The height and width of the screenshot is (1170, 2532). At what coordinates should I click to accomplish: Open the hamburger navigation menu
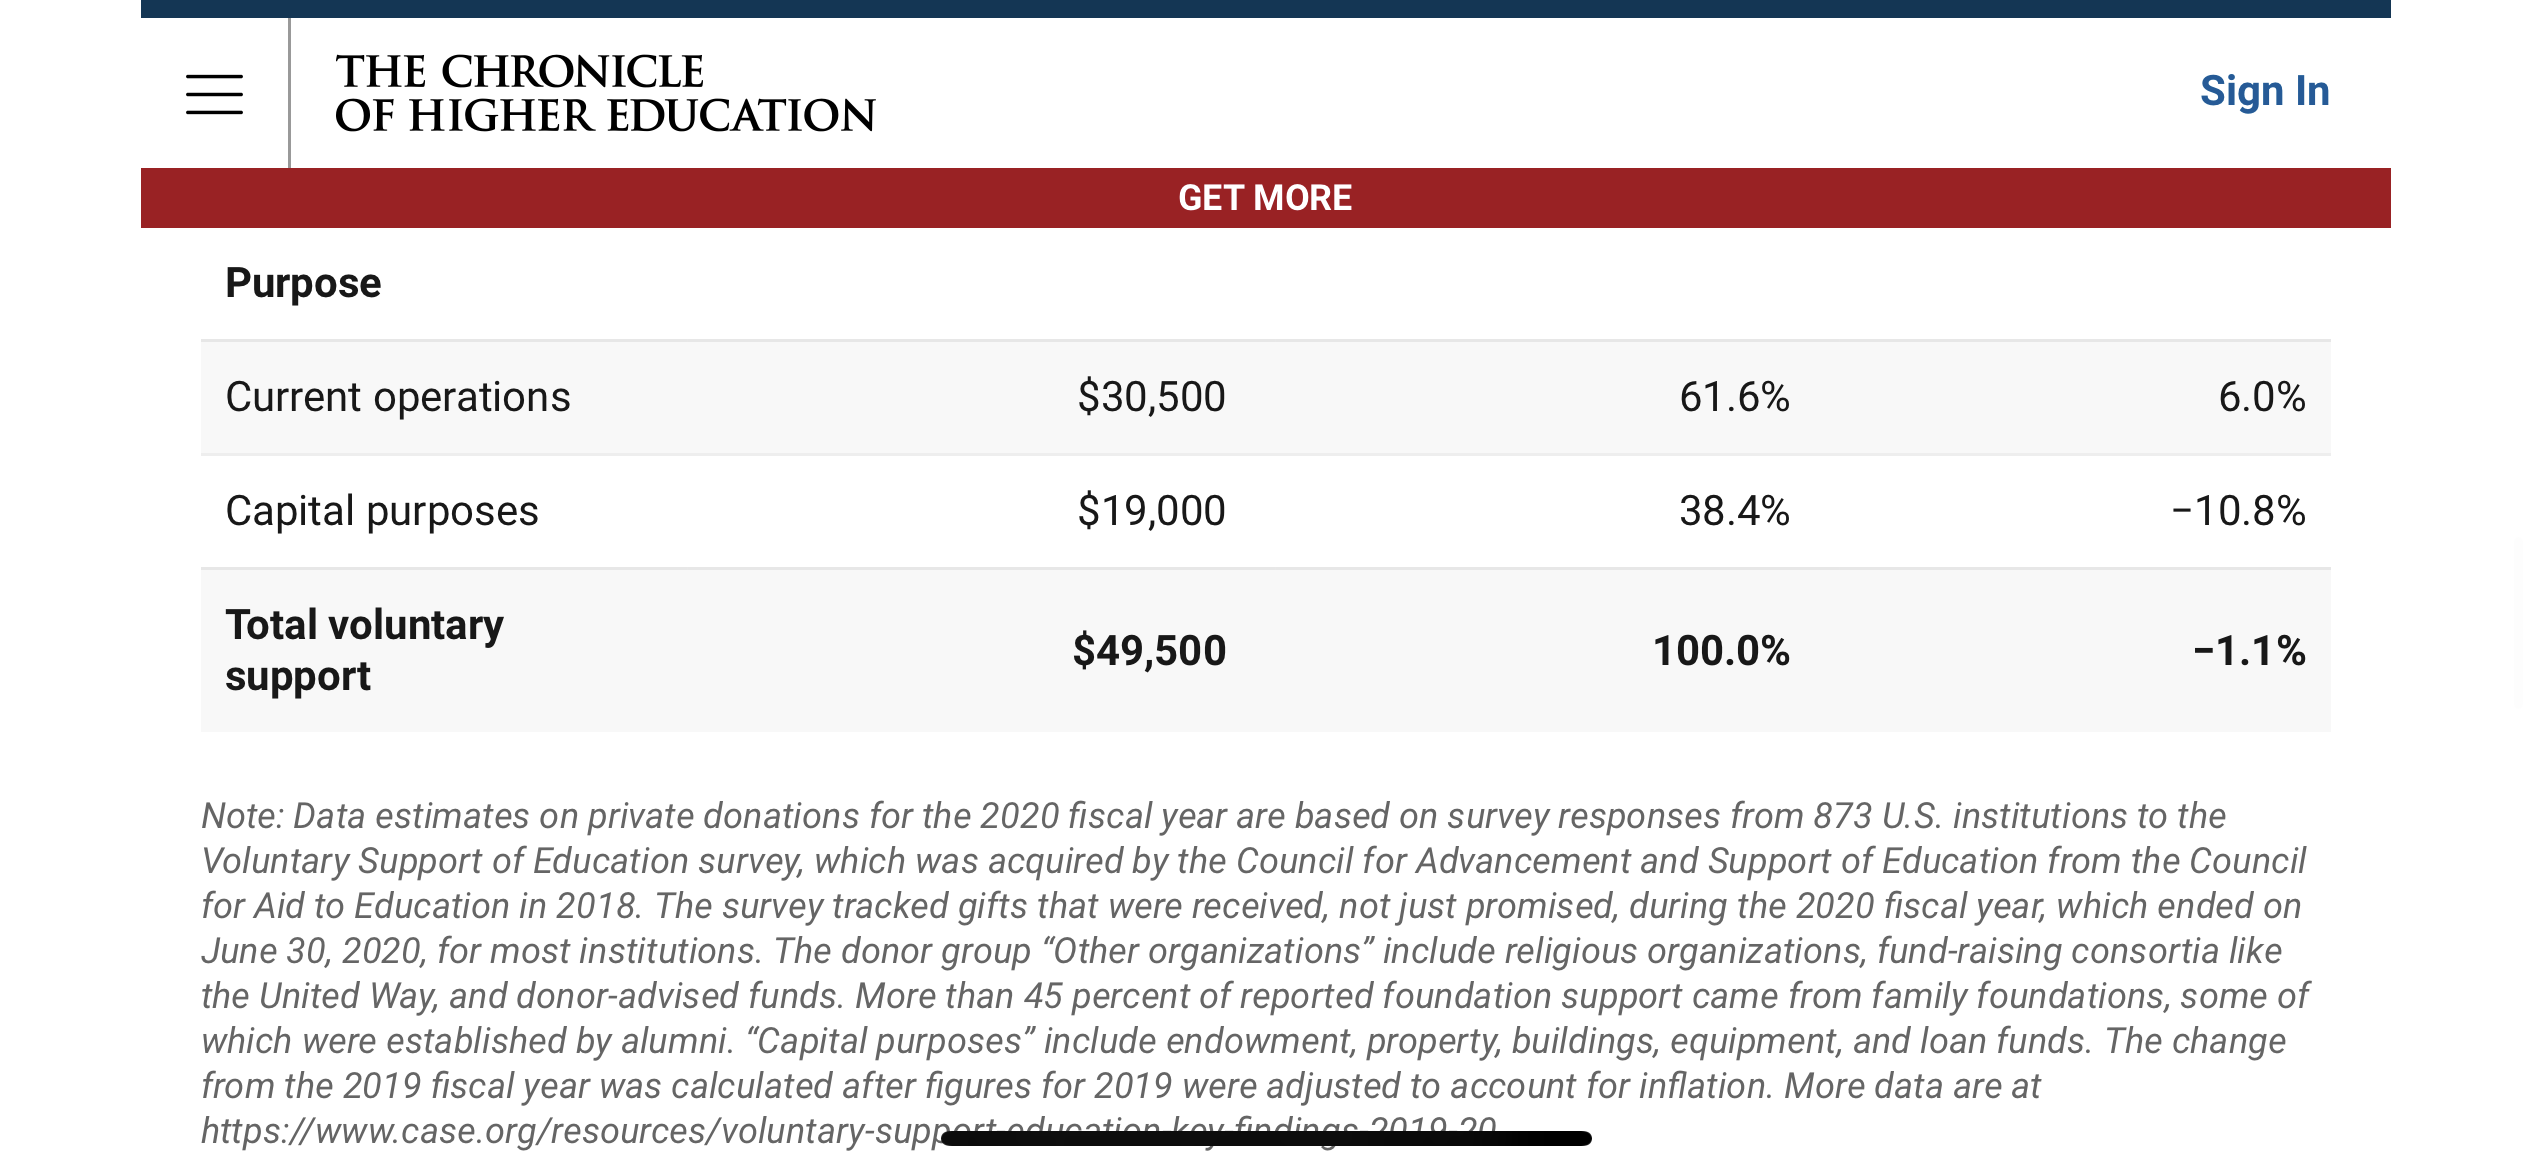coord(214,94)
